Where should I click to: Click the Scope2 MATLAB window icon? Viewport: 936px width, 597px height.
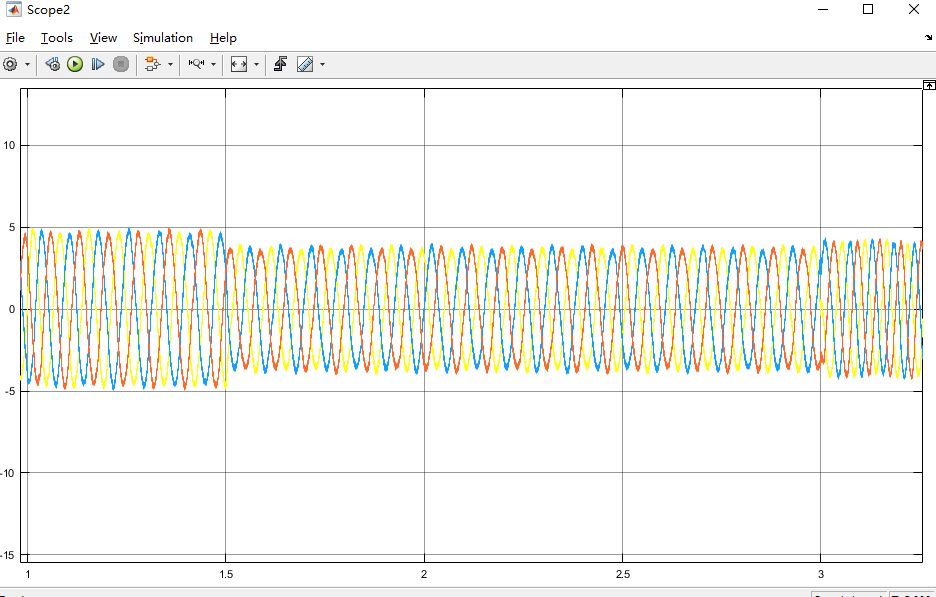click(13, 10)
